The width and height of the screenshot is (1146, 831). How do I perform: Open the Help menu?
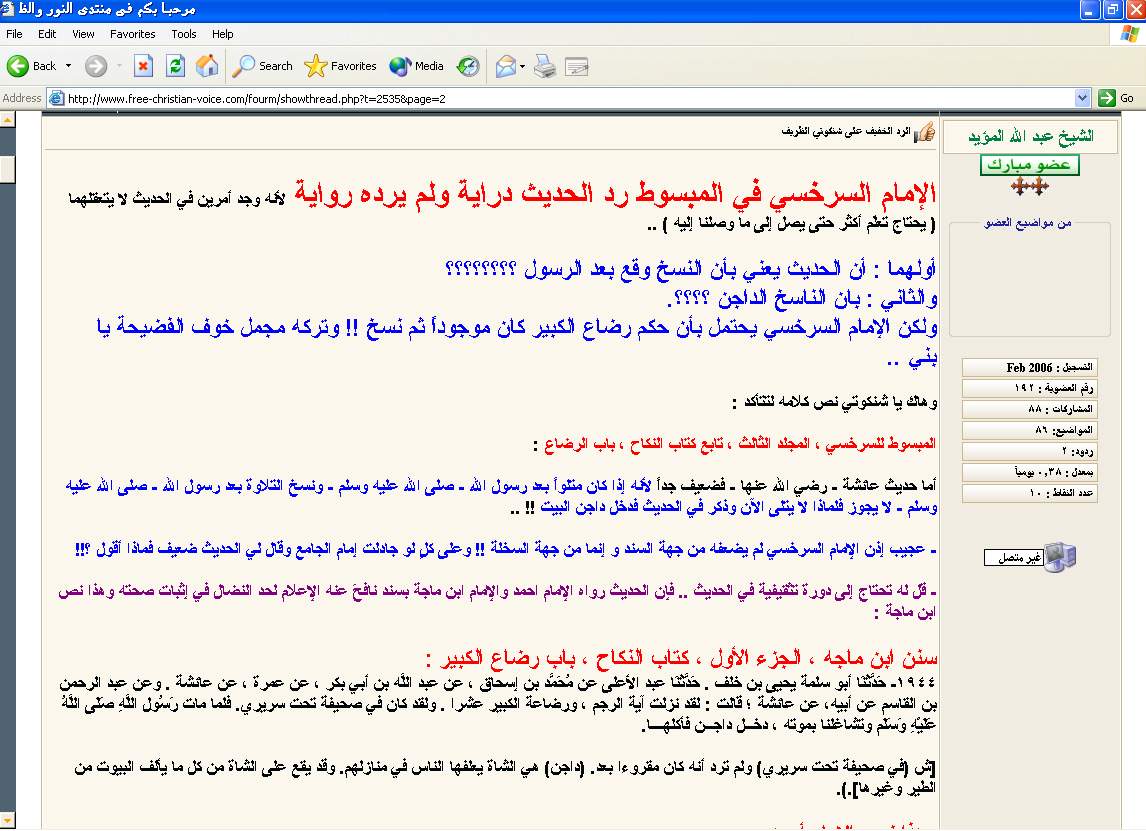[x=222, y=34]
